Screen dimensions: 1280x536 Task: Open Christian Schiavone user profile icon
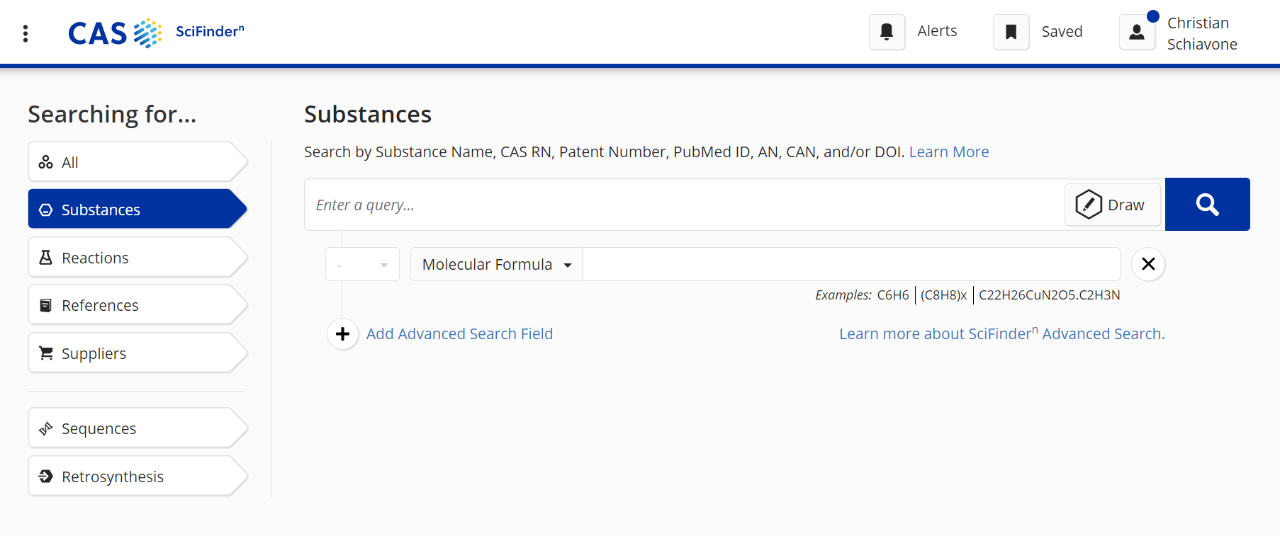point(1137,32)
